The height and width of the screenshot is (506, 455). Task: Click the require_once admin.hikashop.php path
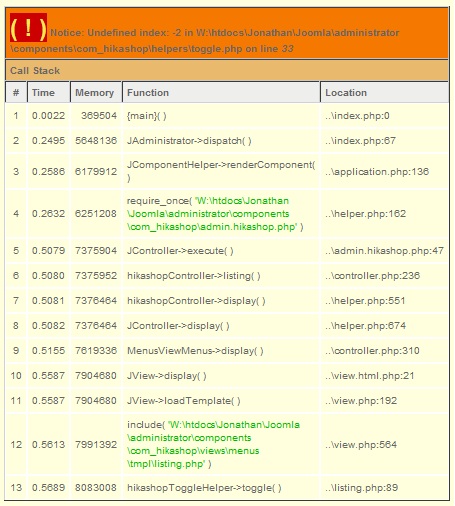(x=215, y=214)
